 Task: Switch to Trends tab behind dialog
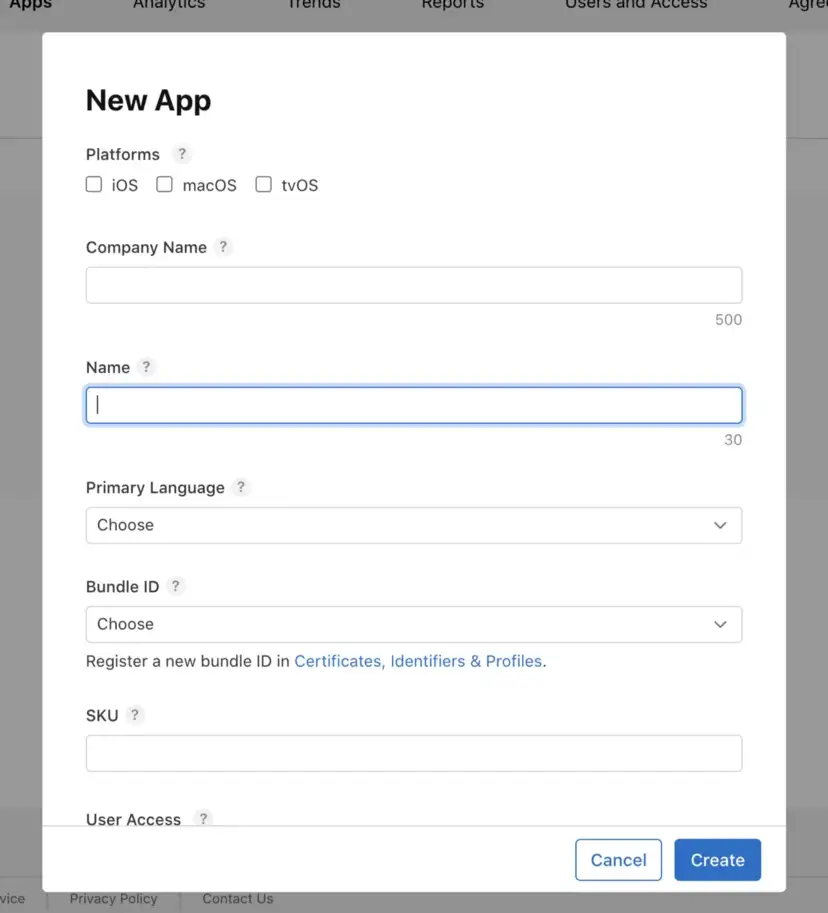point(314,5)
